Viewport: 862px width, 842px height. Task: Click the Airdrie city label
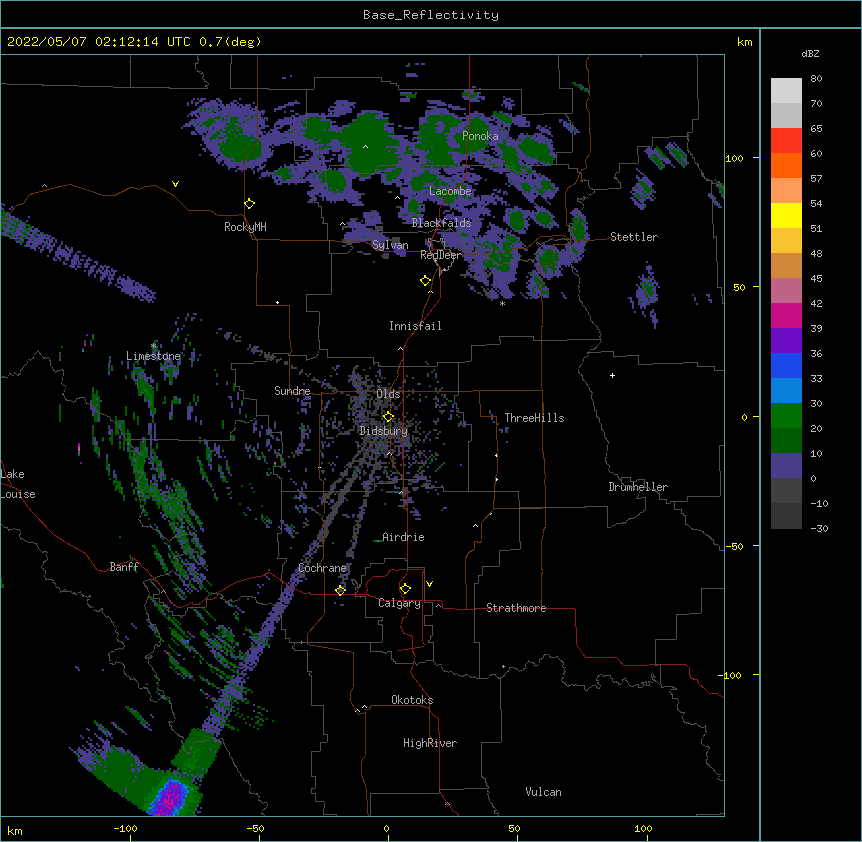(x=403, y=537)
